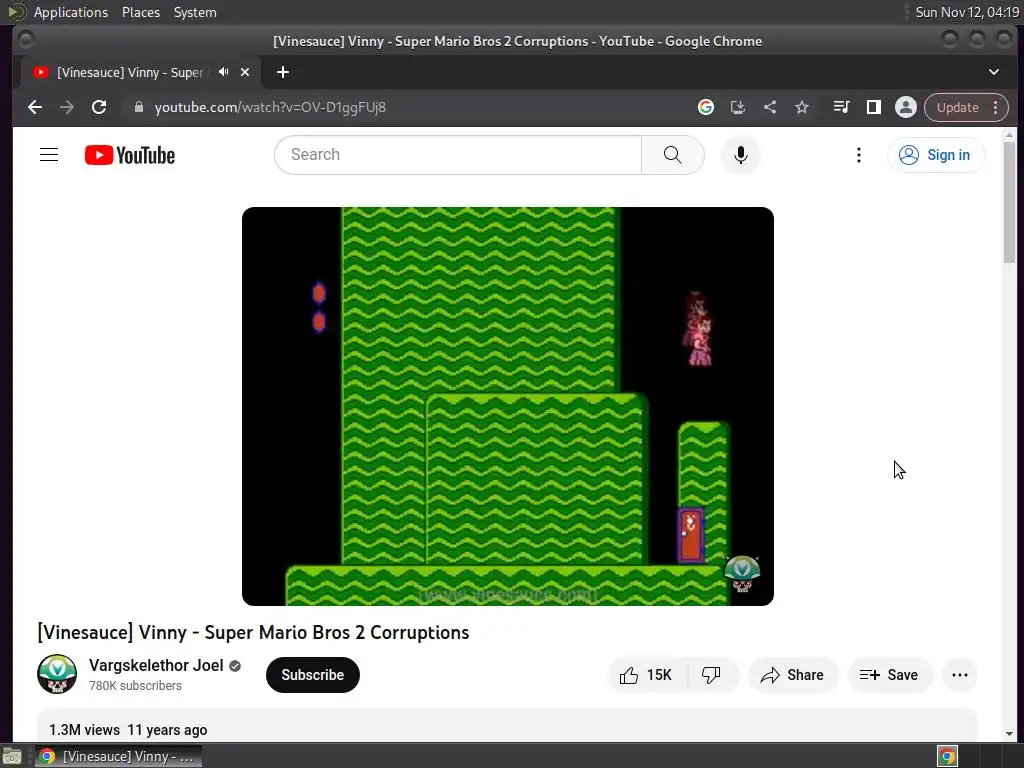Click the scrollbar down arrow
The width and height of the screenshot is (1024, 768).
pos(1009,733)
